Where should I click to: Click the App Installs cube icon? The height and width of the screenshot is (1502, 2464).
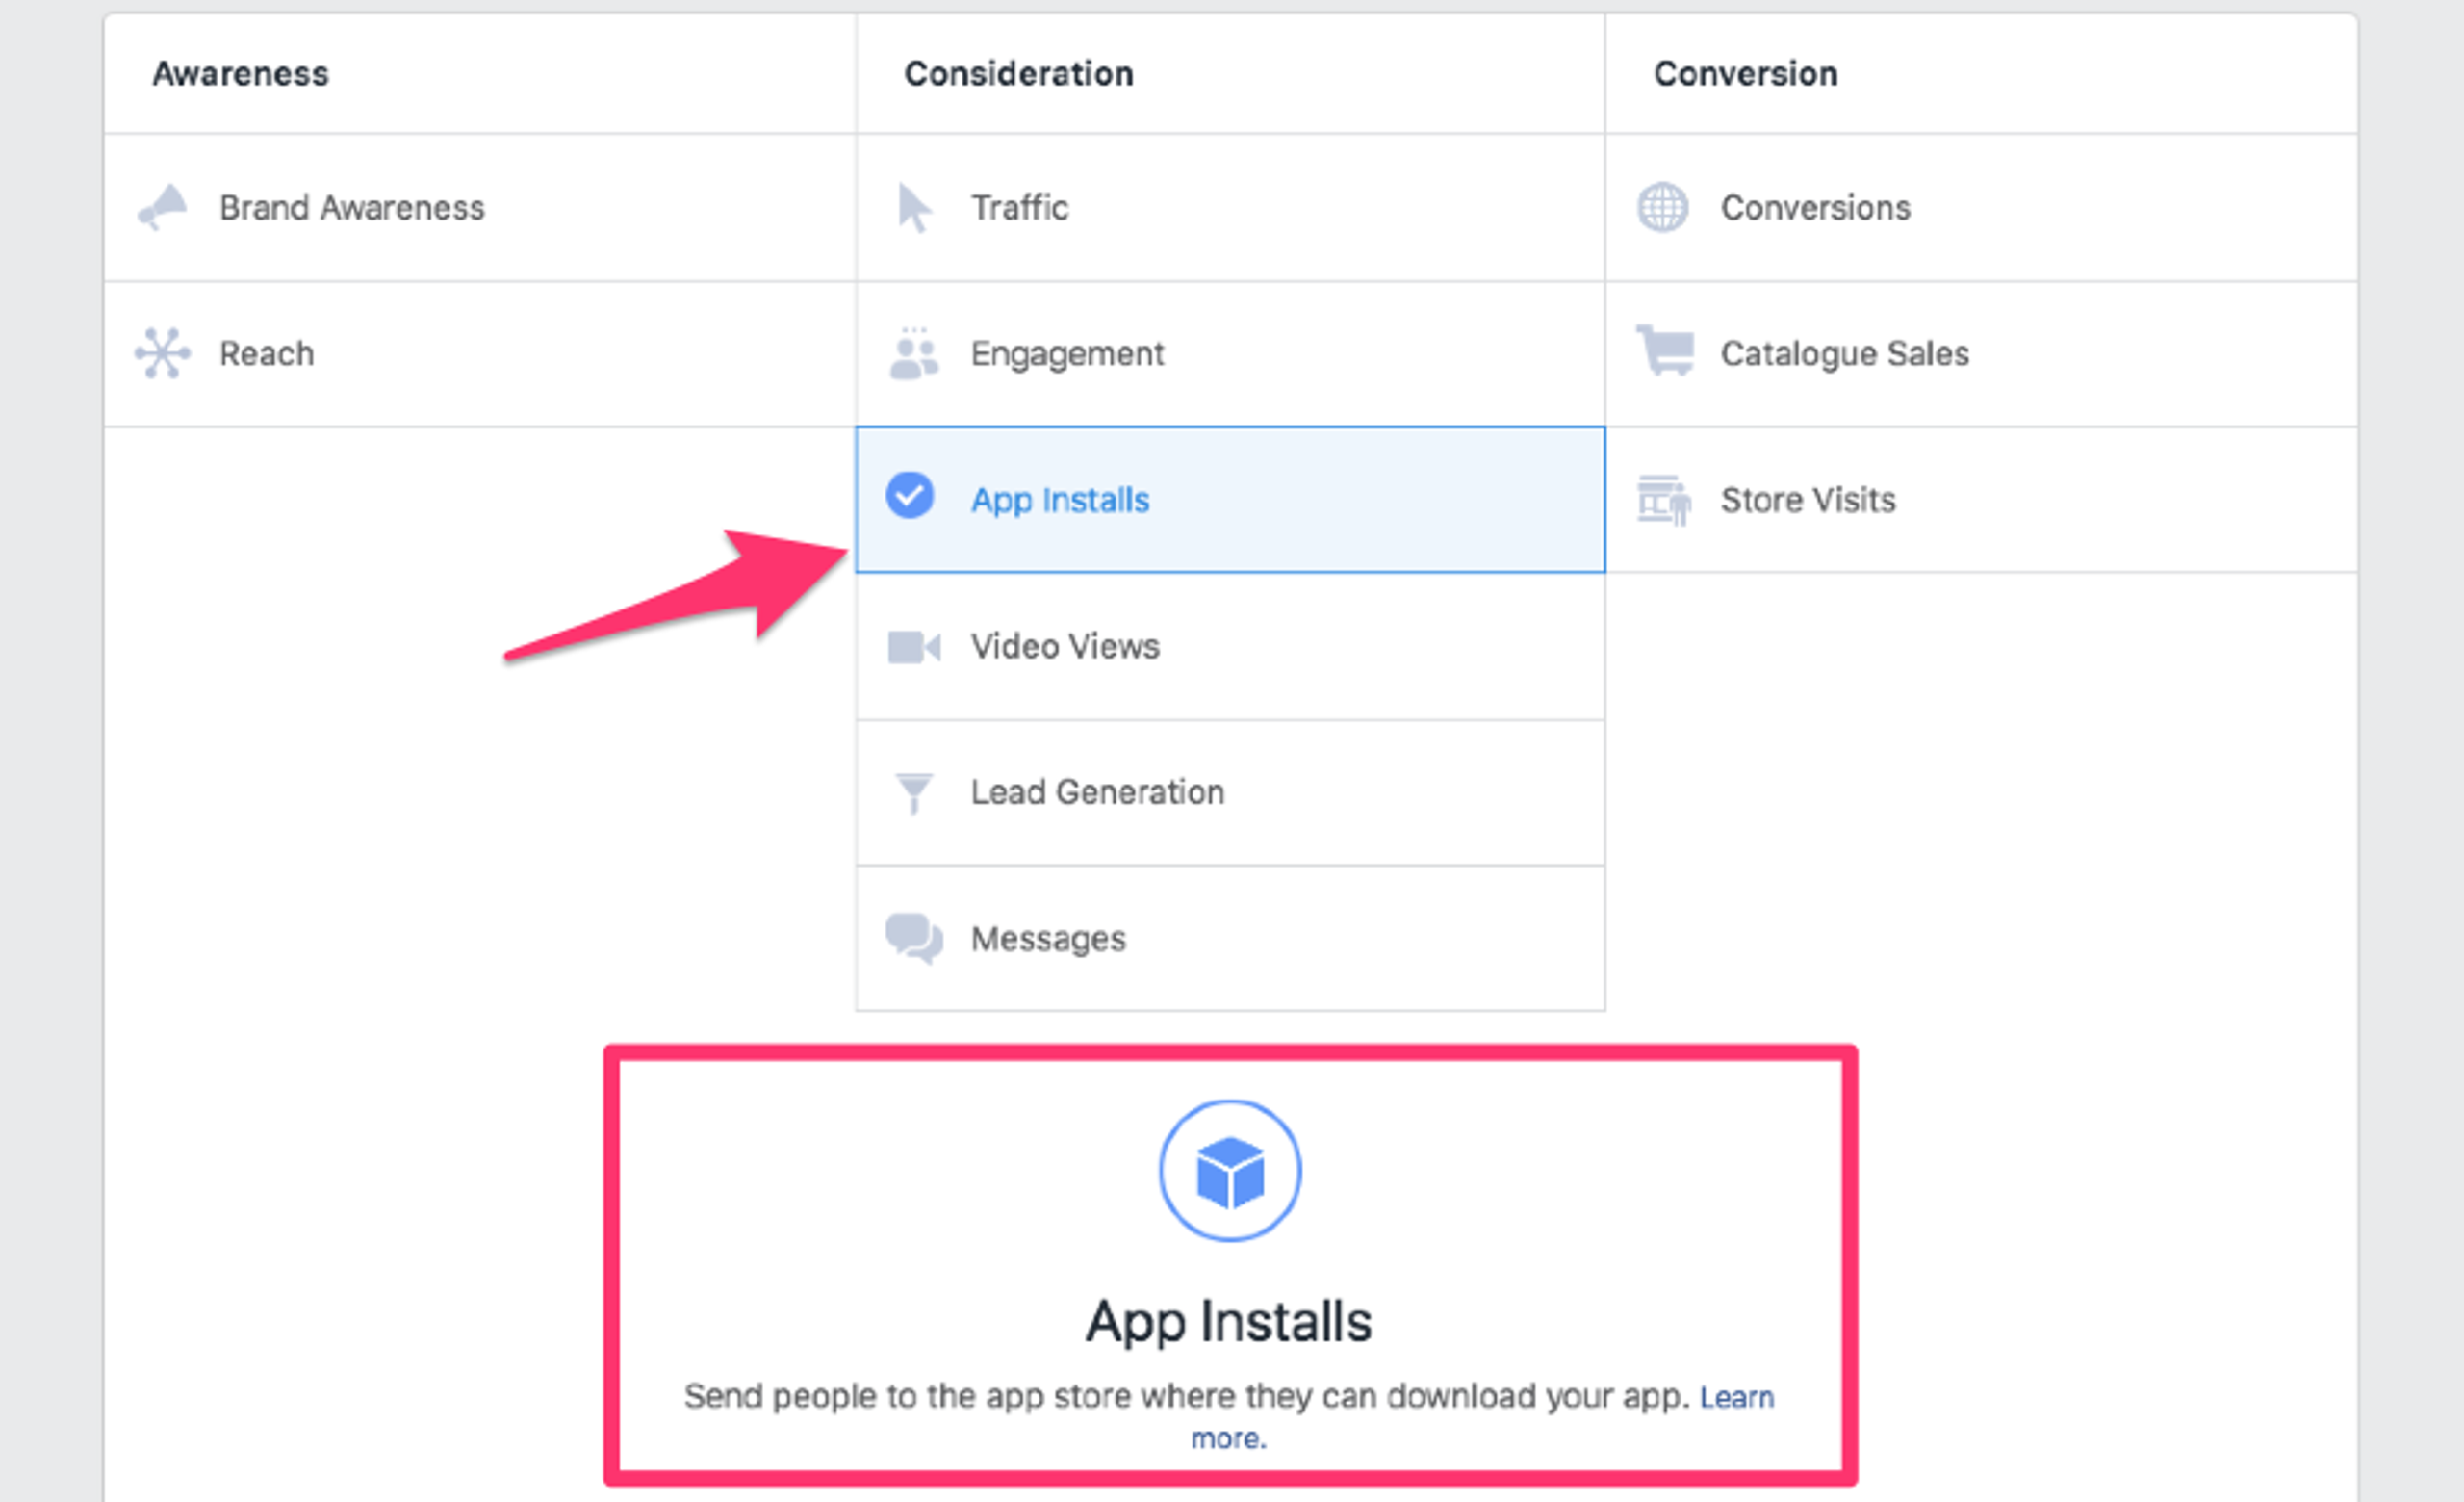point(1230,1171)
